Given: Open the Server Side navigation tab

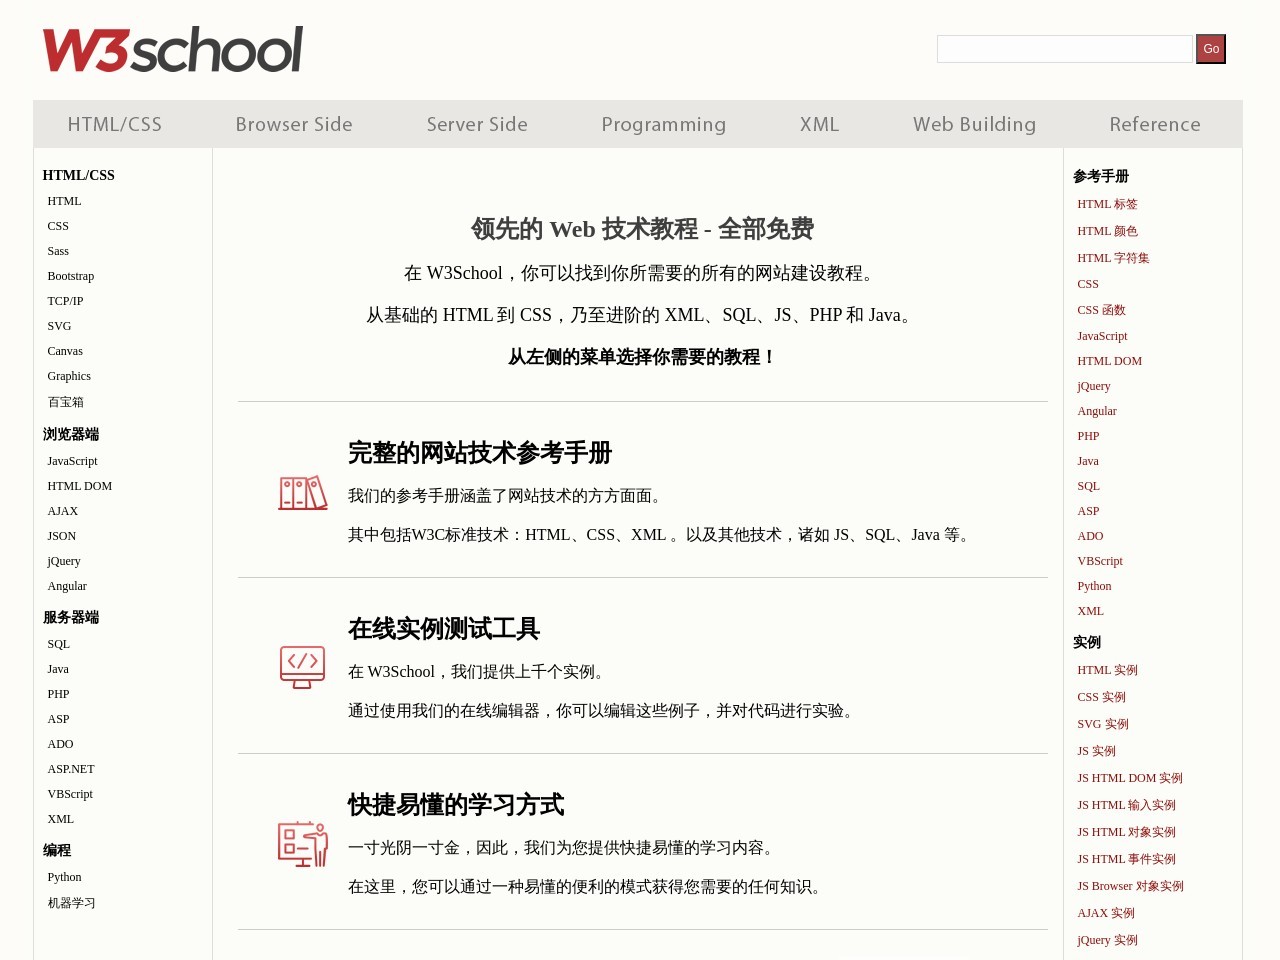Looking at the screenshot, I should pyautogui.click(x=477, y=124).
